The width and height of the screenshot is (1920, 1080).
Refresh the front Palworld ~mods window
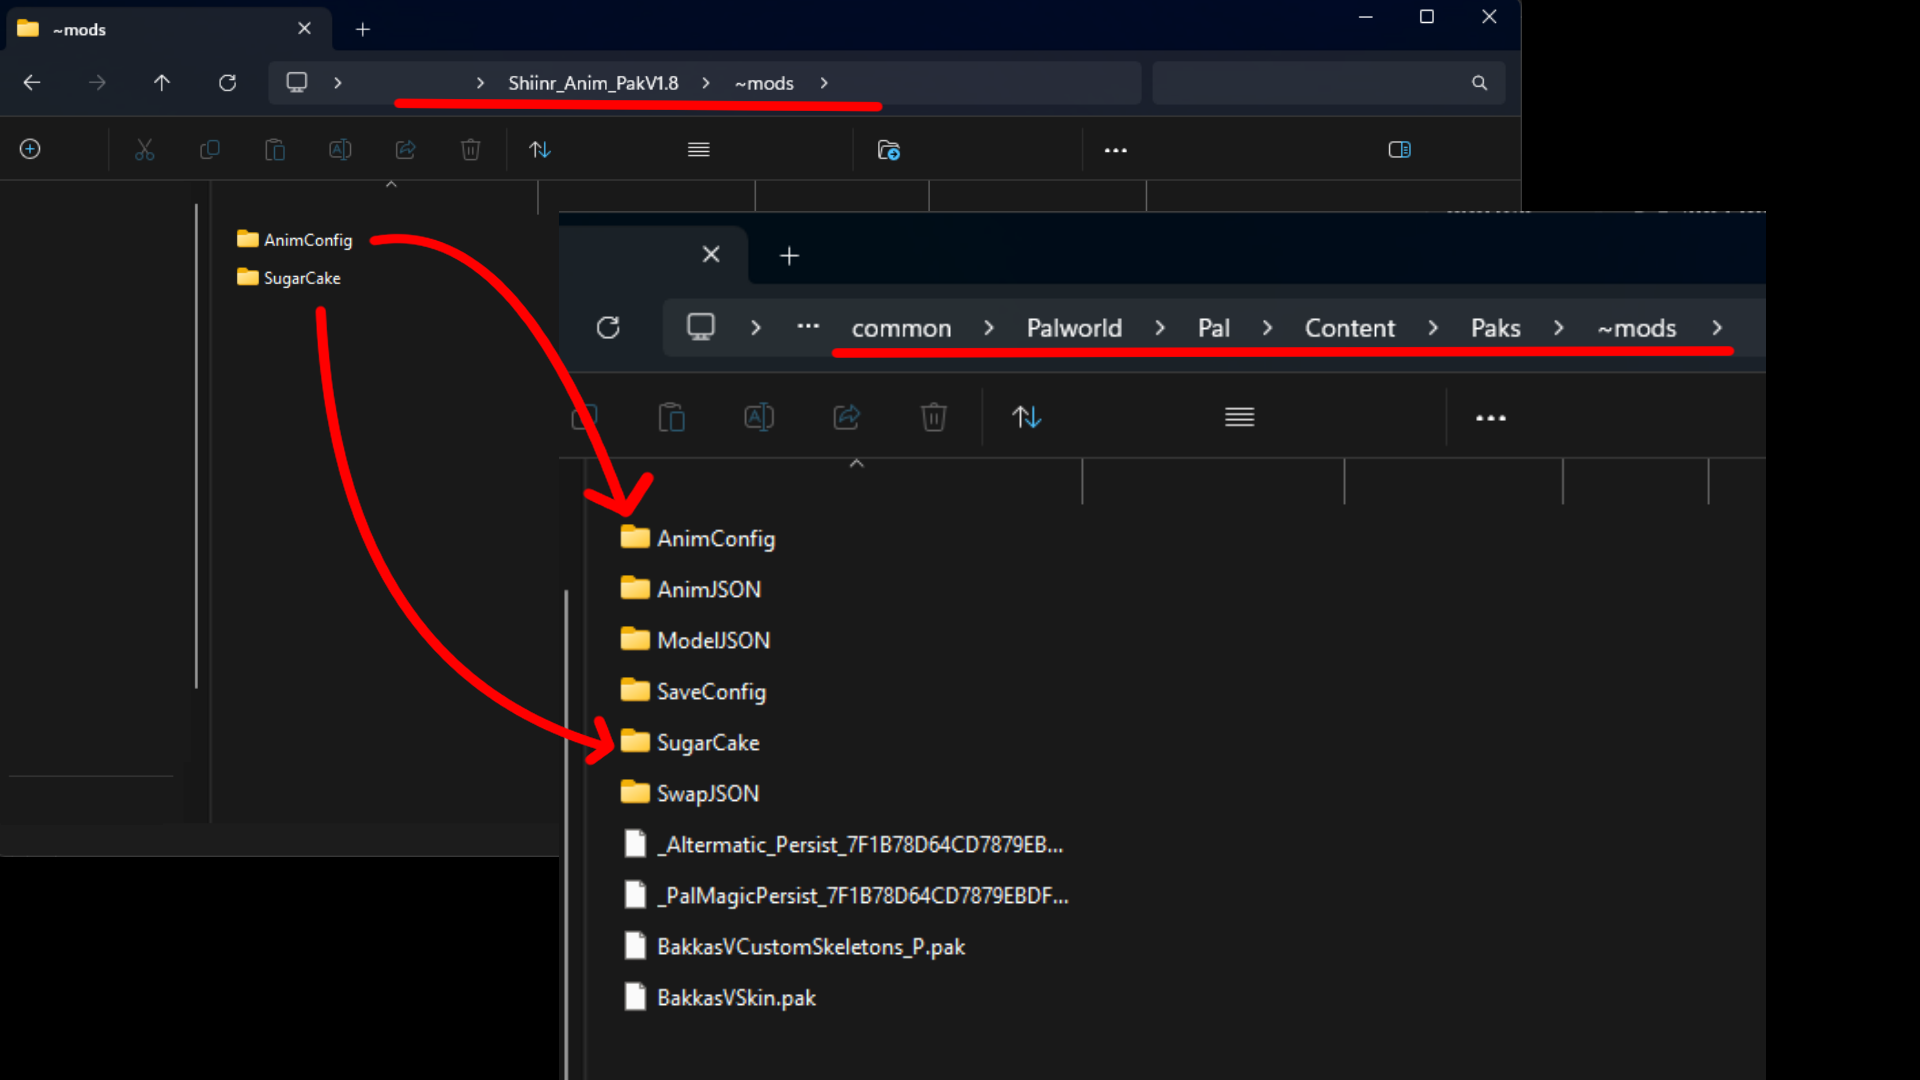[x=608, y=328]
